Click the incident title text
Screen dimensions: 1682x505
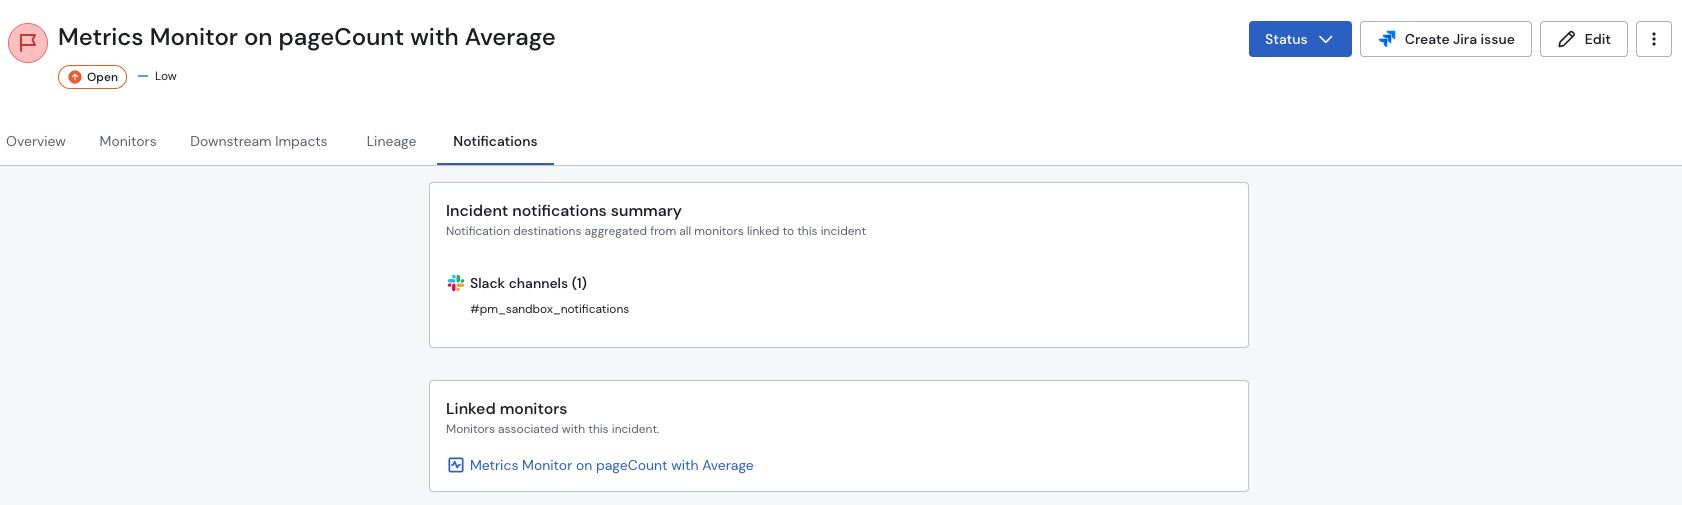click(x=307, y=37)
